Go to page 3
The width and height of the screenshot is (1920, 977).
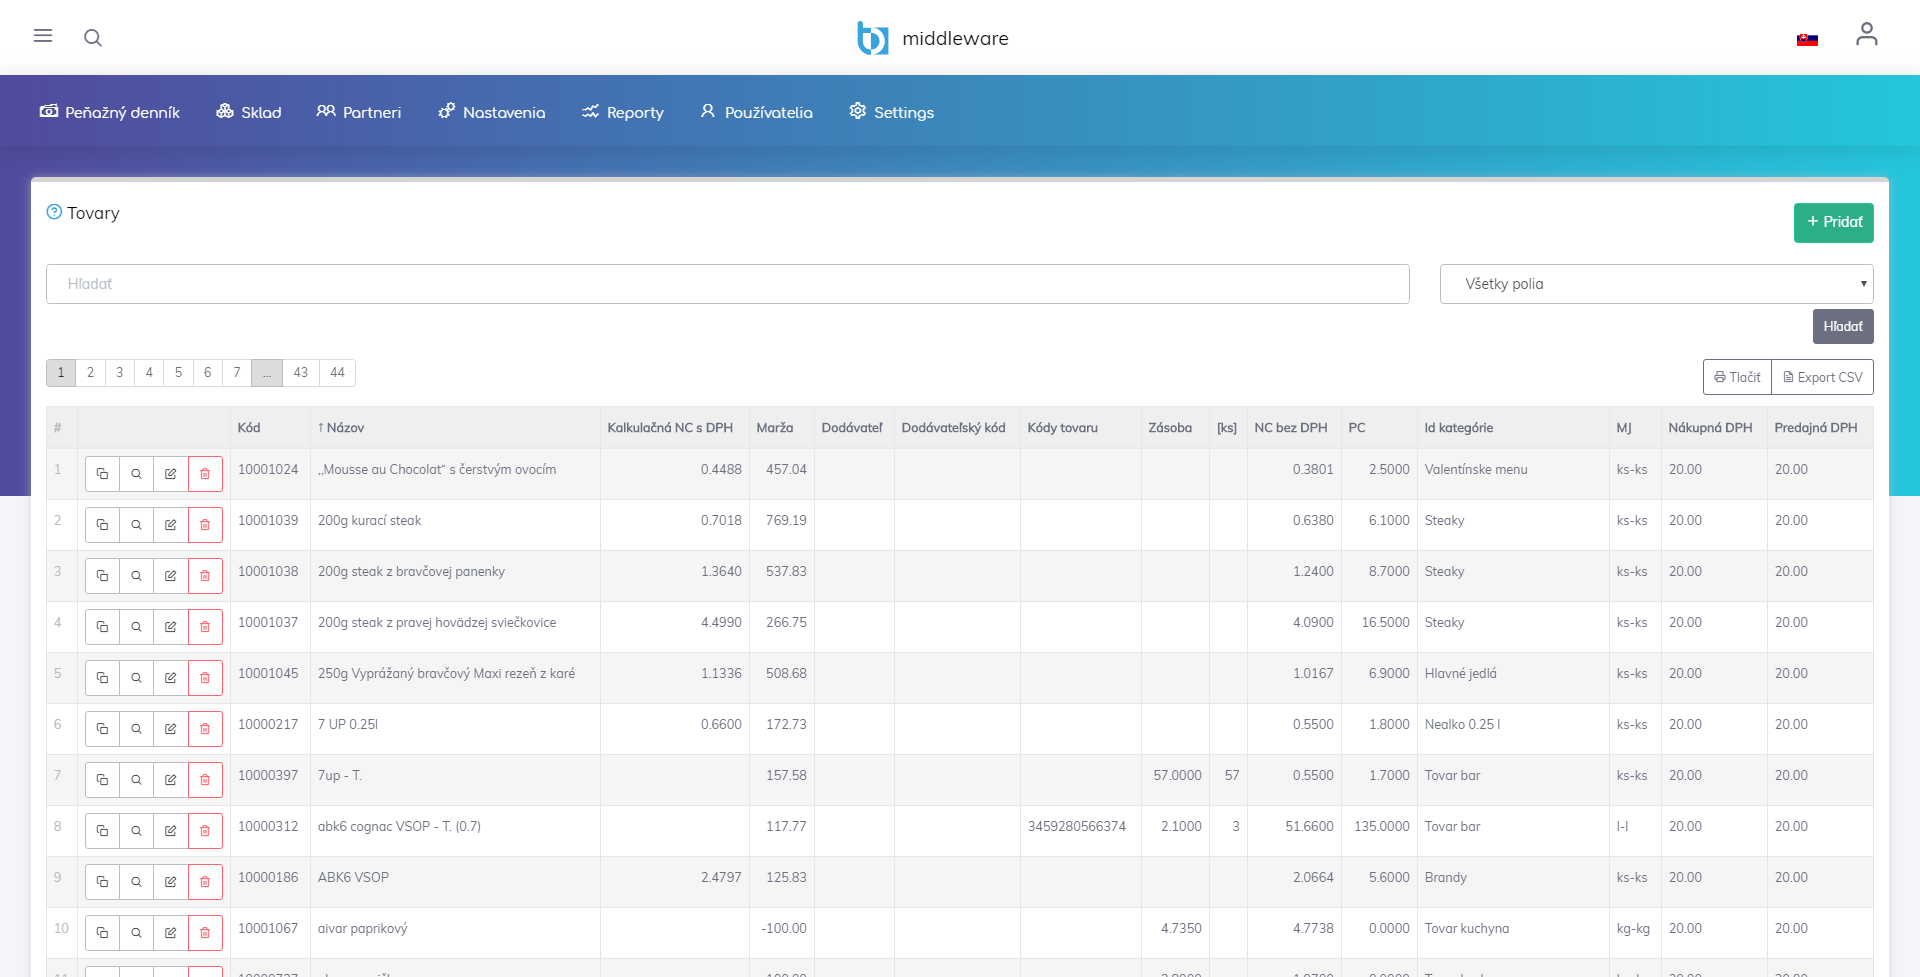click(x=119, y=372)
